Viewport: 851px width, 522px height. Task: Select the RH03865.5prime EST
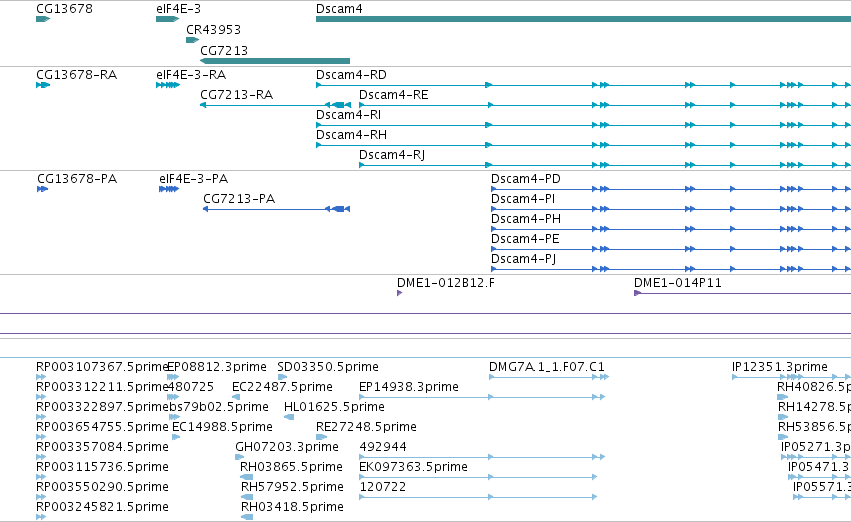pos(246,477)
